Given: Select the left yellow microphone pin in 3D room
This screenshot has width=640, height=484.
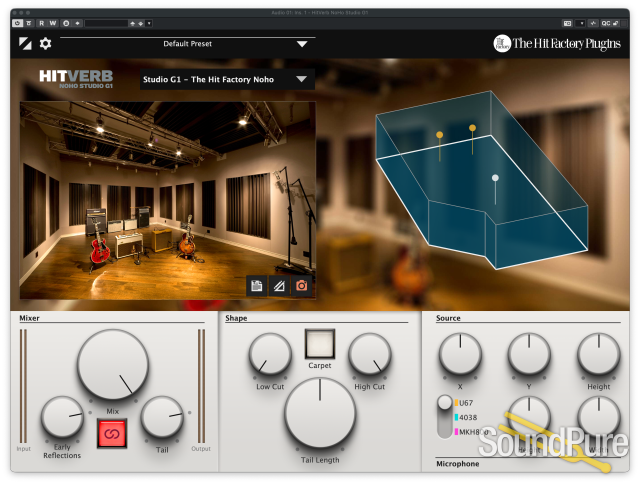Looking at the screenshot, I should click(440, 135).
